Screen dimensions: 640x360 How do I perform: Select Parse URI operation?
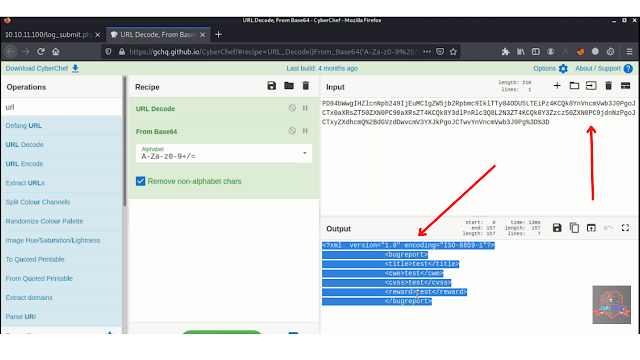pos(62,317)
